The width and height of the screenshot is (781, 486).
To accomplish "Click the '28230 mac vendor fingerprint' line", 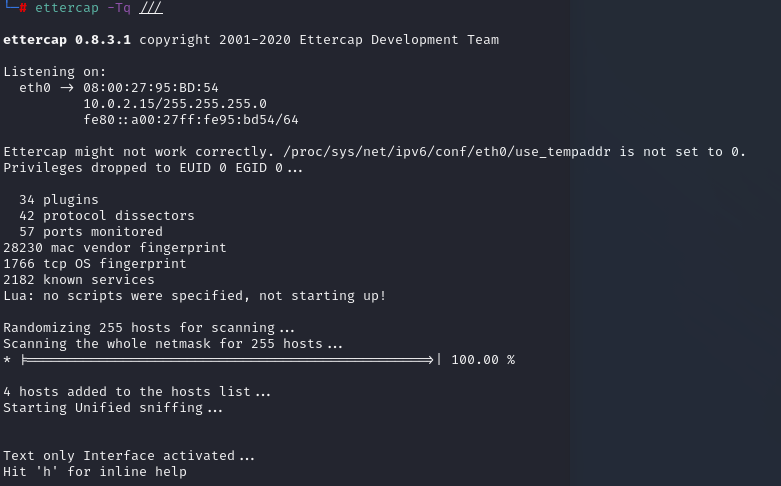I will [115, 247].
